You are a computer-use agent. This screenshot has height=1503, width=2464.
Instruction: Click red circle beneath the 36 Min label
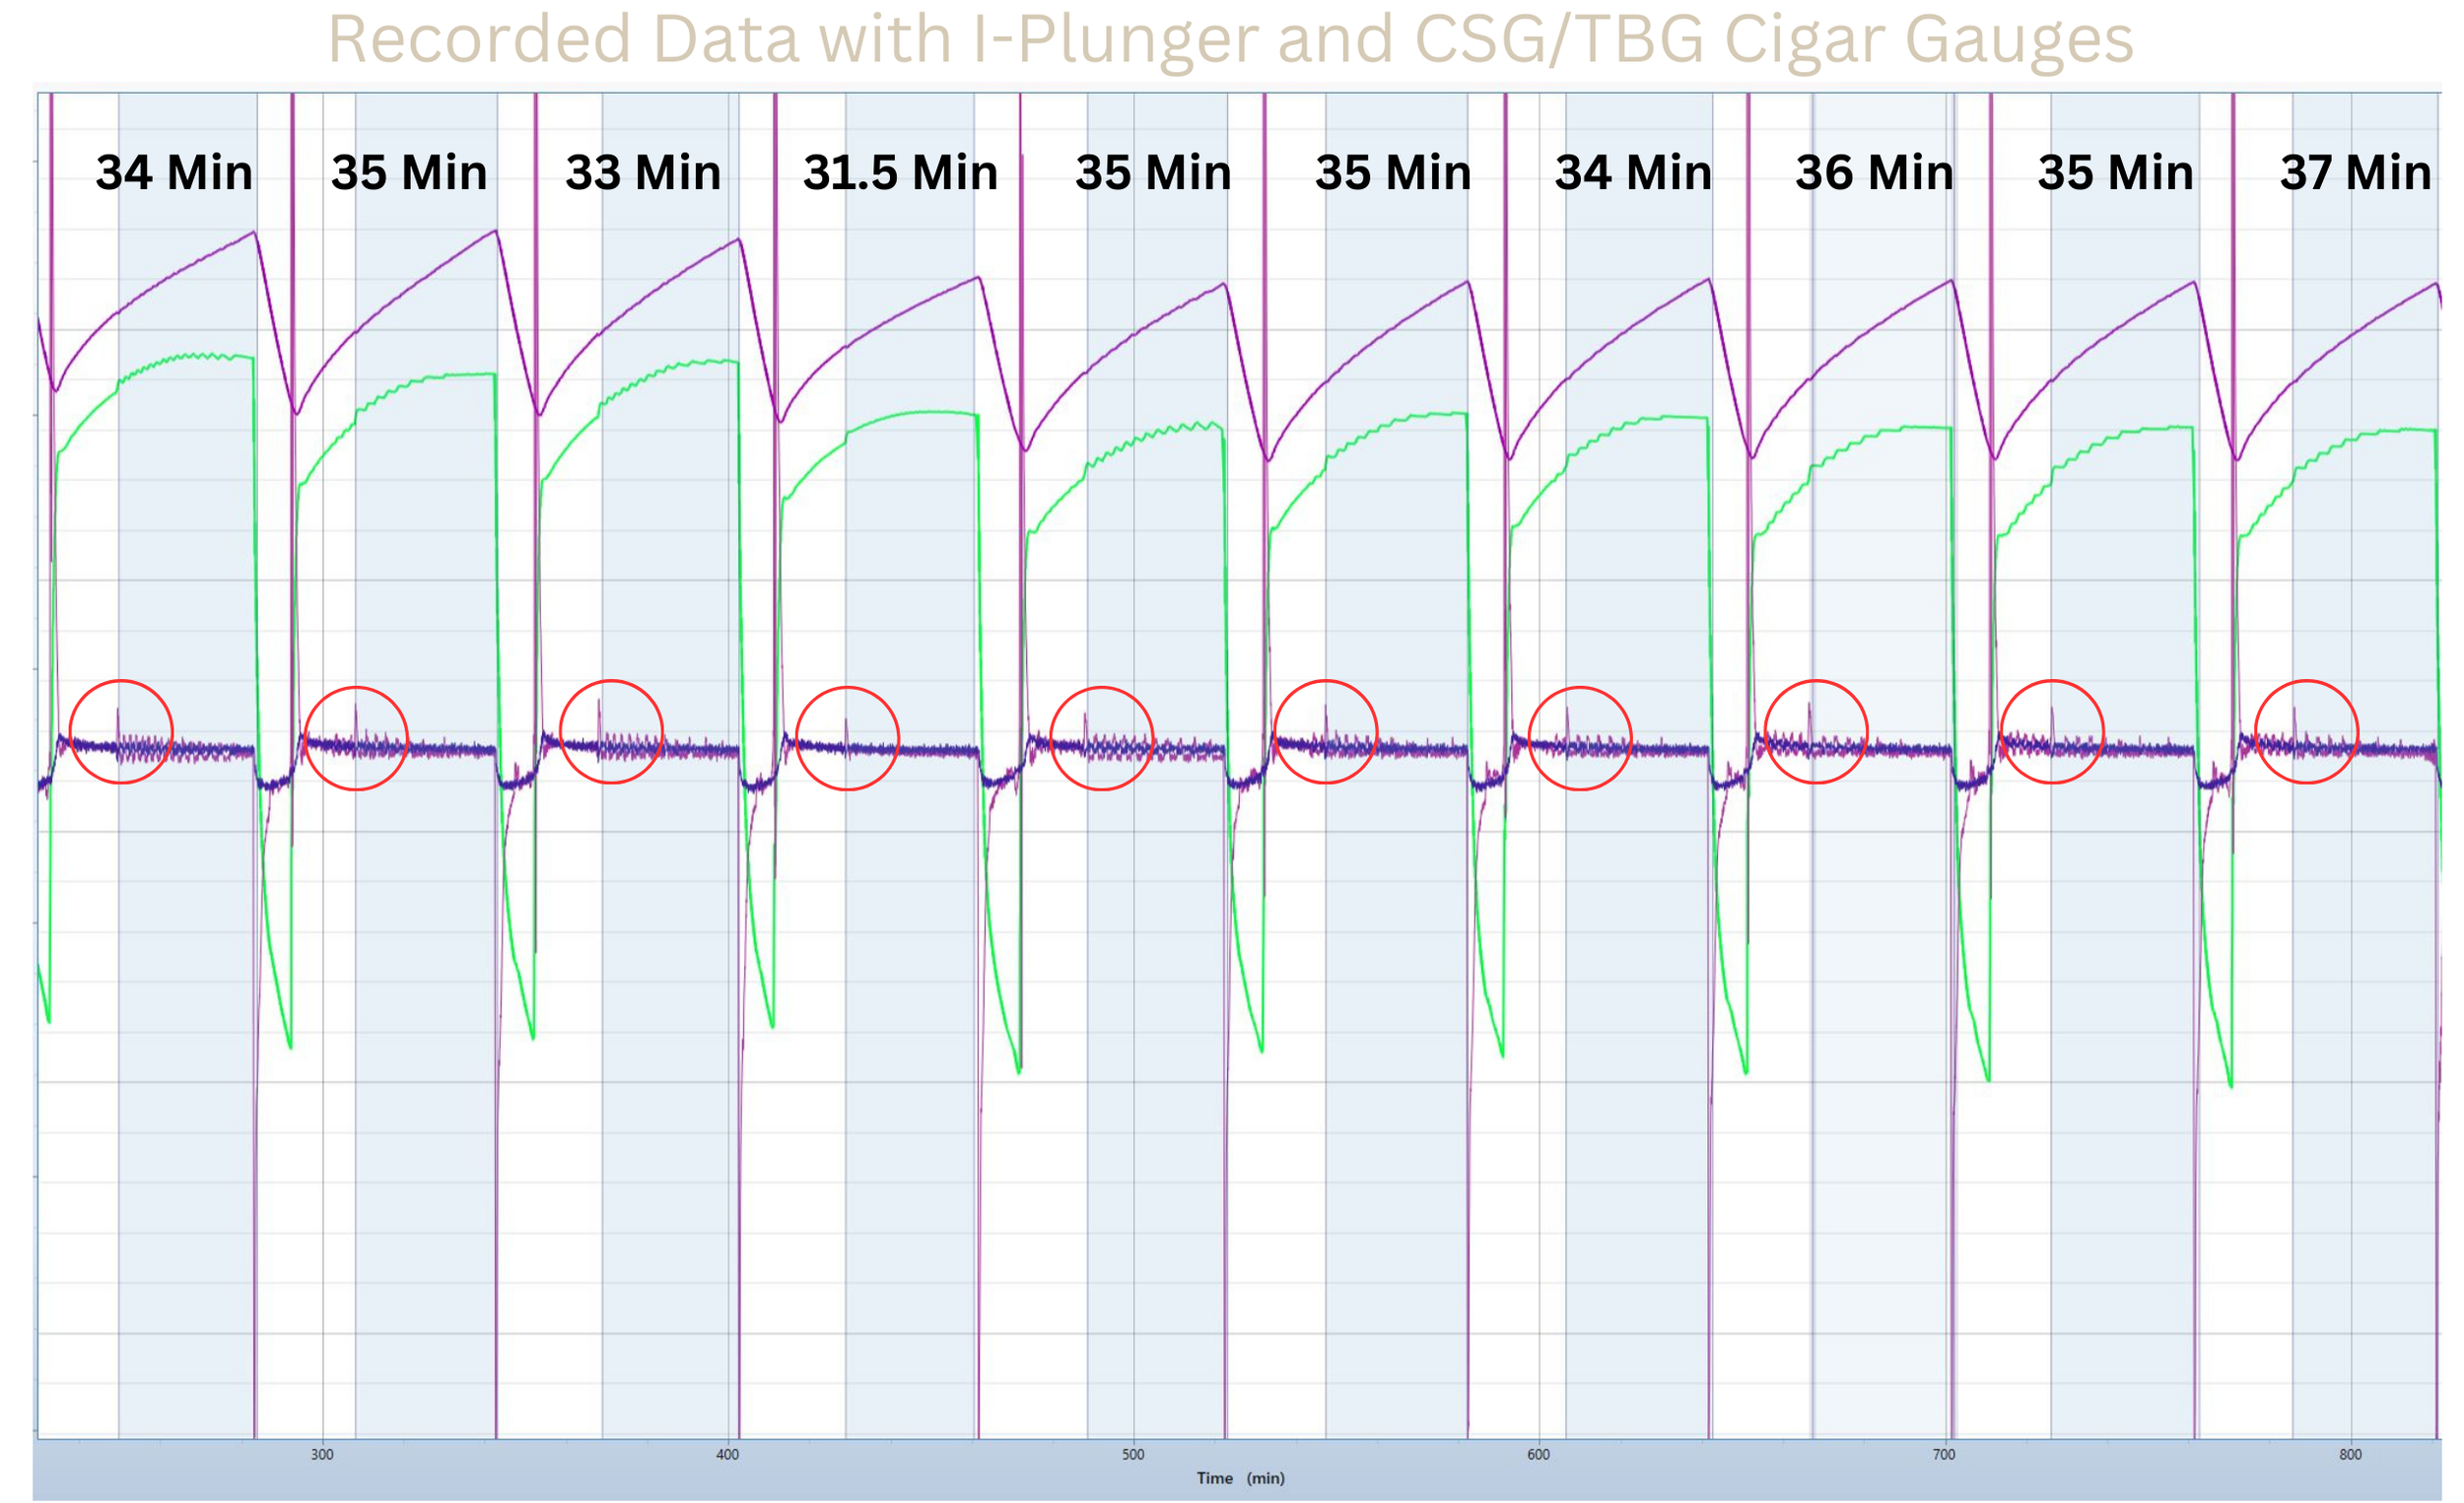[x=1815, y=731]
